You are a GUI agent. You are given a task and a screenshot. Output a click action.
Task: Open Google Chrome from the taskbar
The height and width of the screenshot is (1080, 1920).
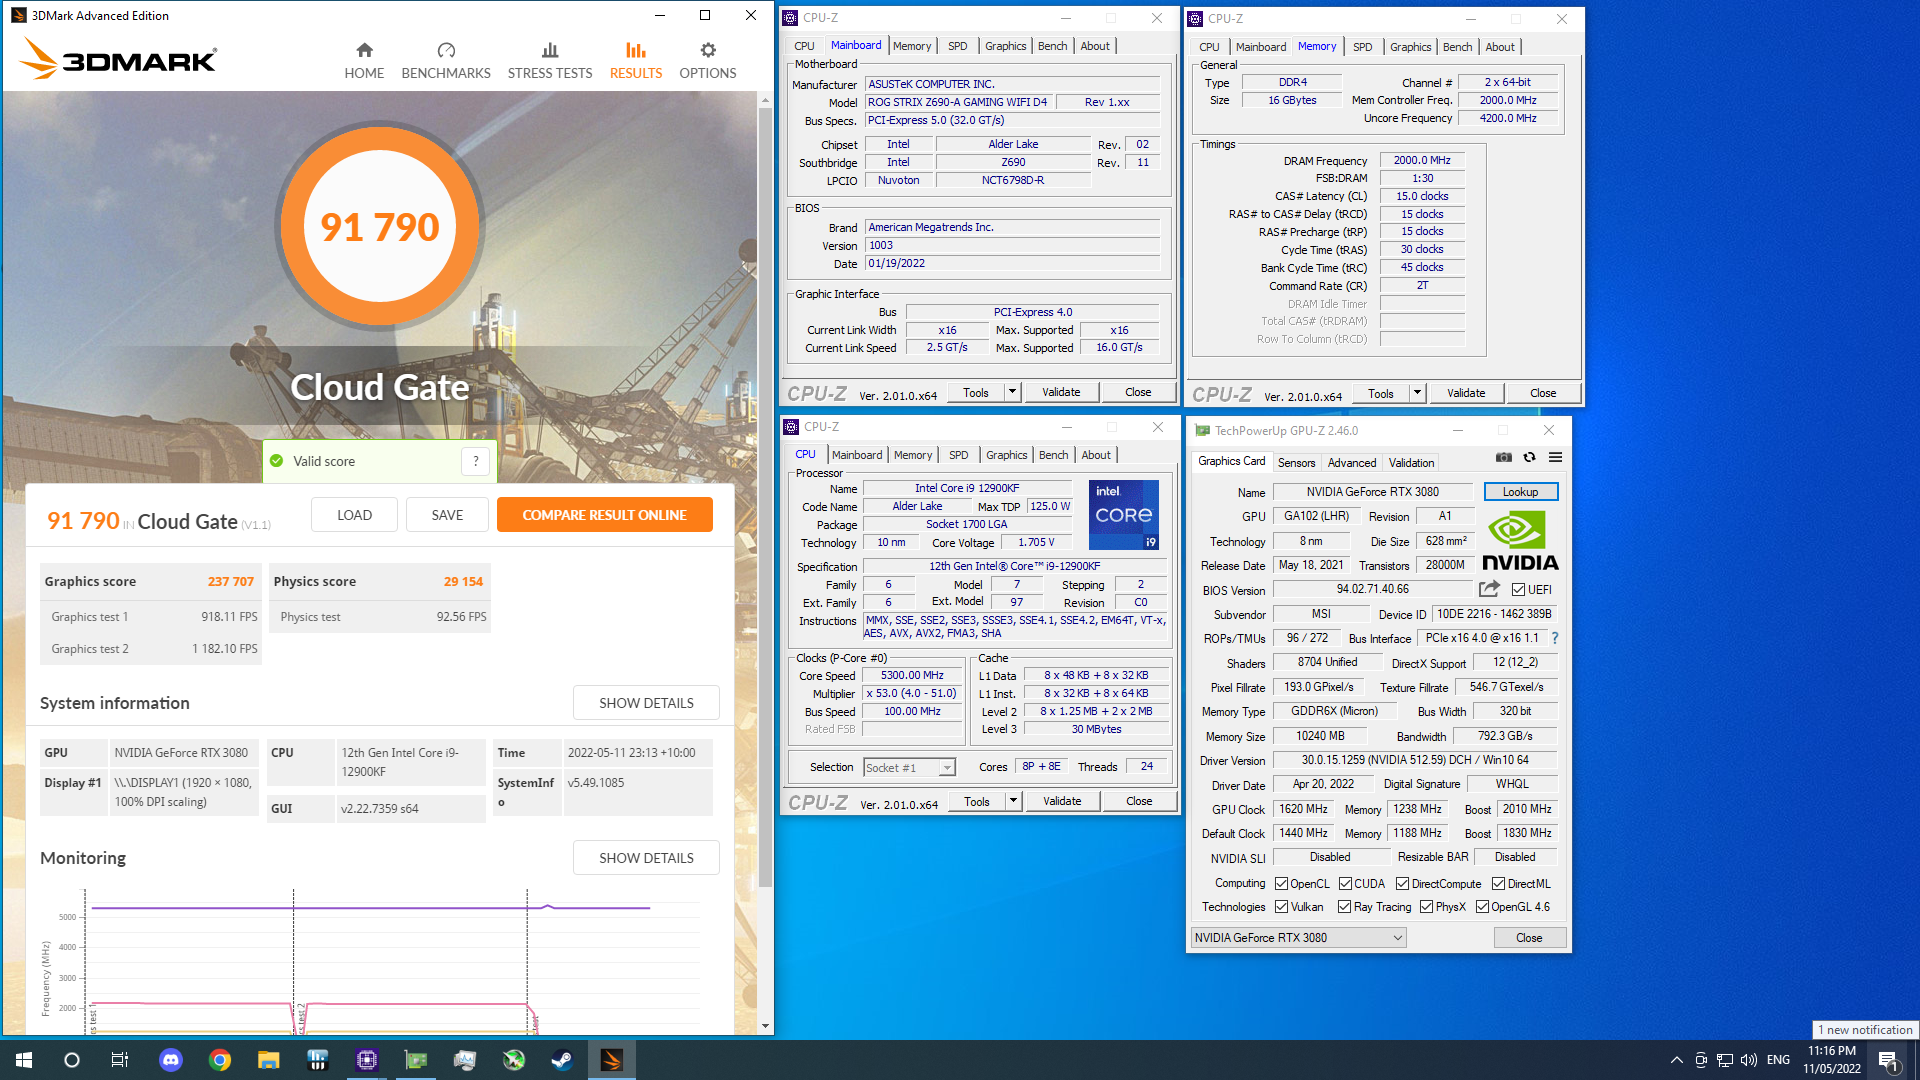pos(220,1060)
